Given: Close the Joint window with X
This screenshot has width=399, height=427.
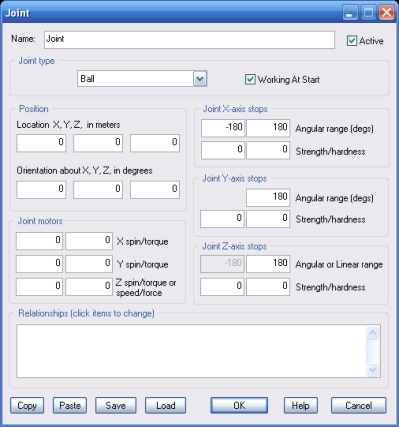Looking at the screenshot, I should 387,13.
